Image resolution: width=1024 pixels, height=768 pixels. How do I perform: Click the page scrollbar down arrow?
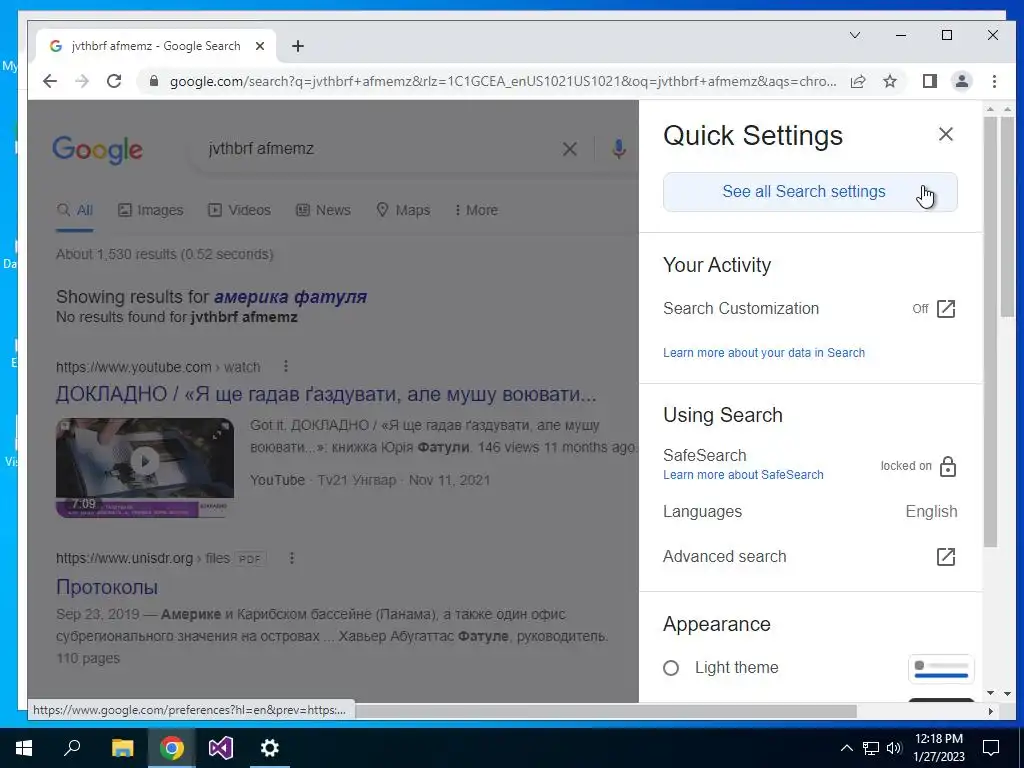(1007, 693)
